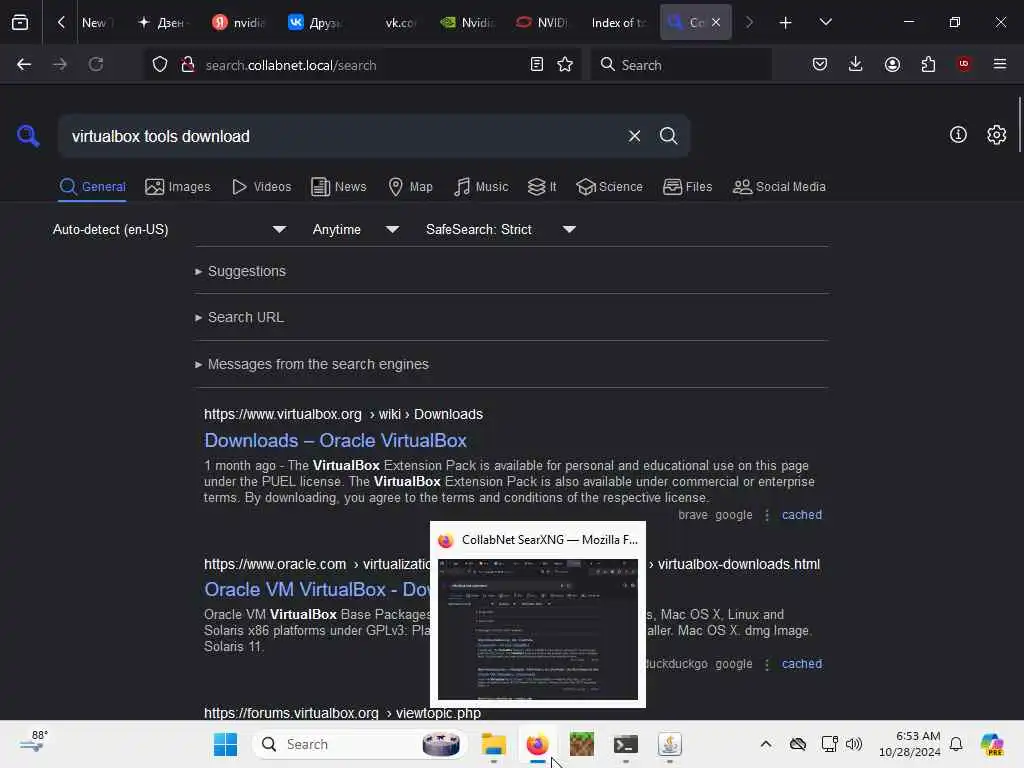Switch to the NVIDIA browser tab

[x=541, y=23]
